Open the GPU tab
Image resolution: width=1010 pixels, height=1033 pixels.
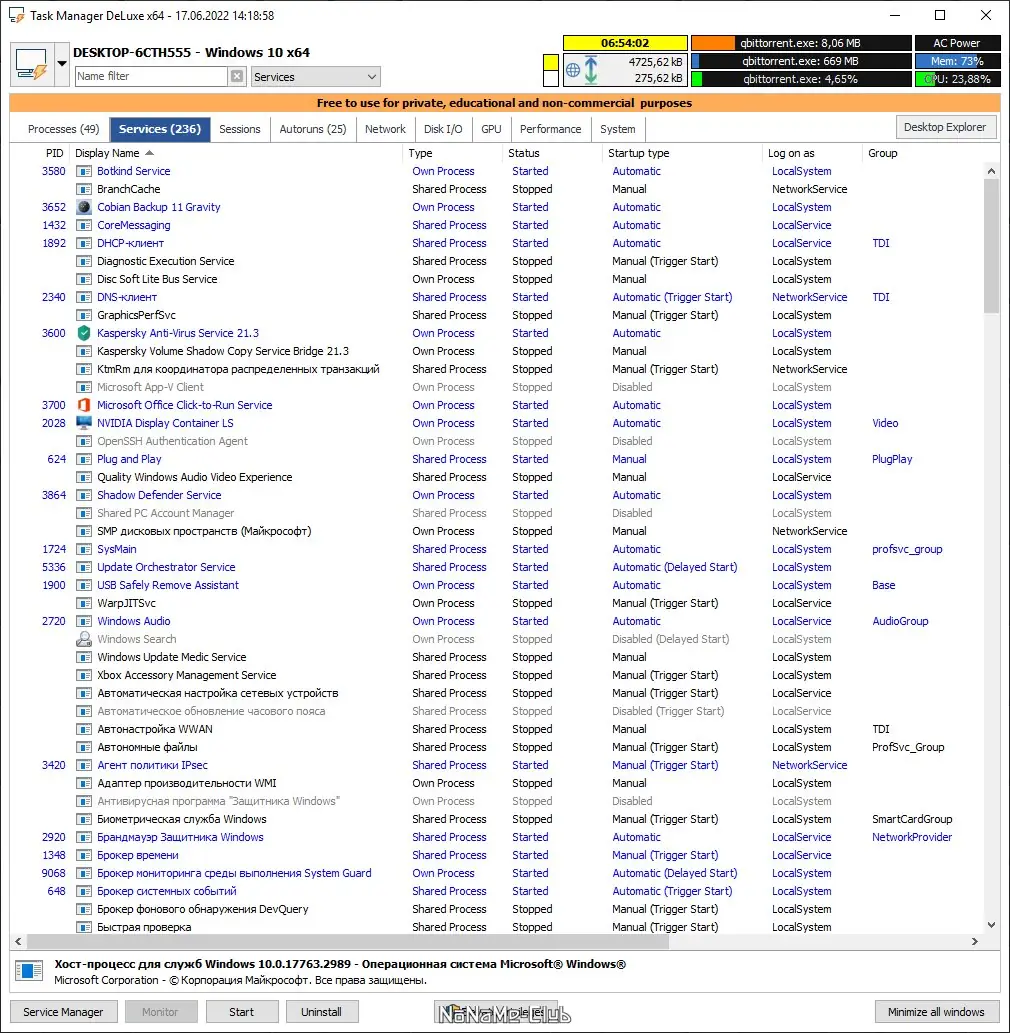click(x=491, y=129)
